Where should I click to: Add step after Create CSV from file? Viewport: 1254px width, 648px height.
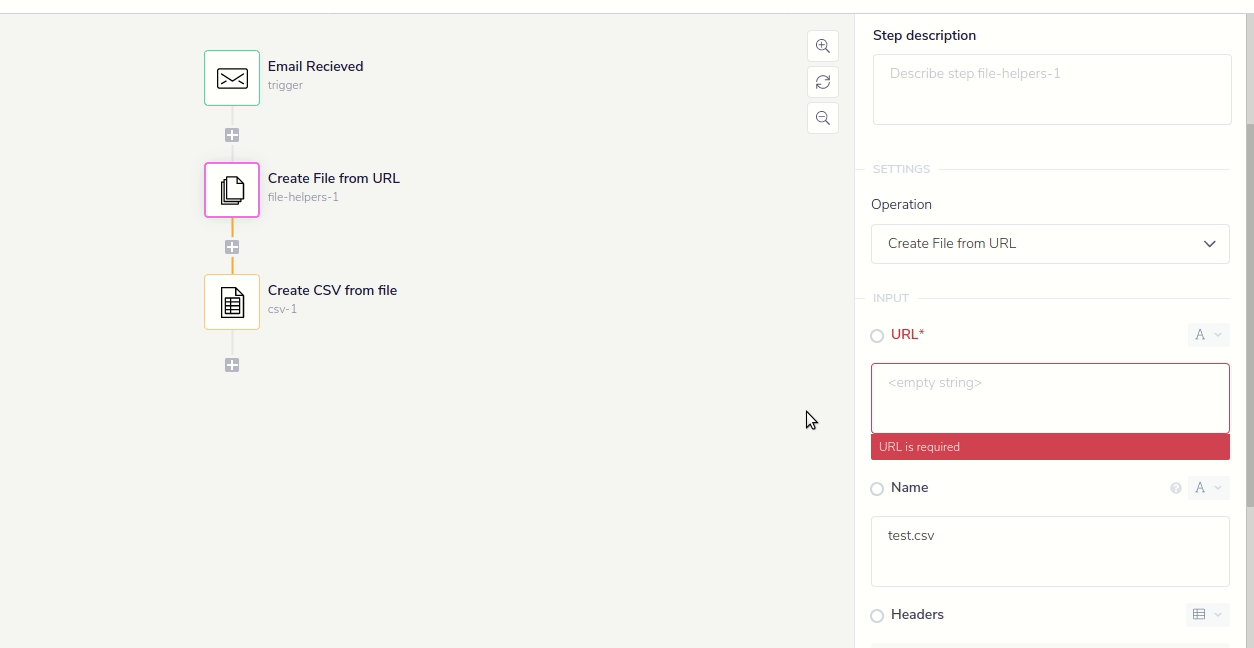232,366
